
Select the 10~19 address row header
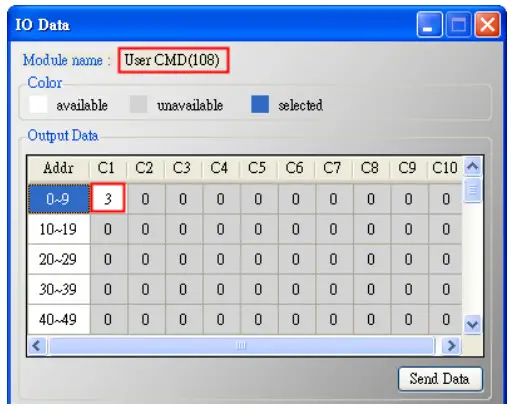[x=59, y=229]
